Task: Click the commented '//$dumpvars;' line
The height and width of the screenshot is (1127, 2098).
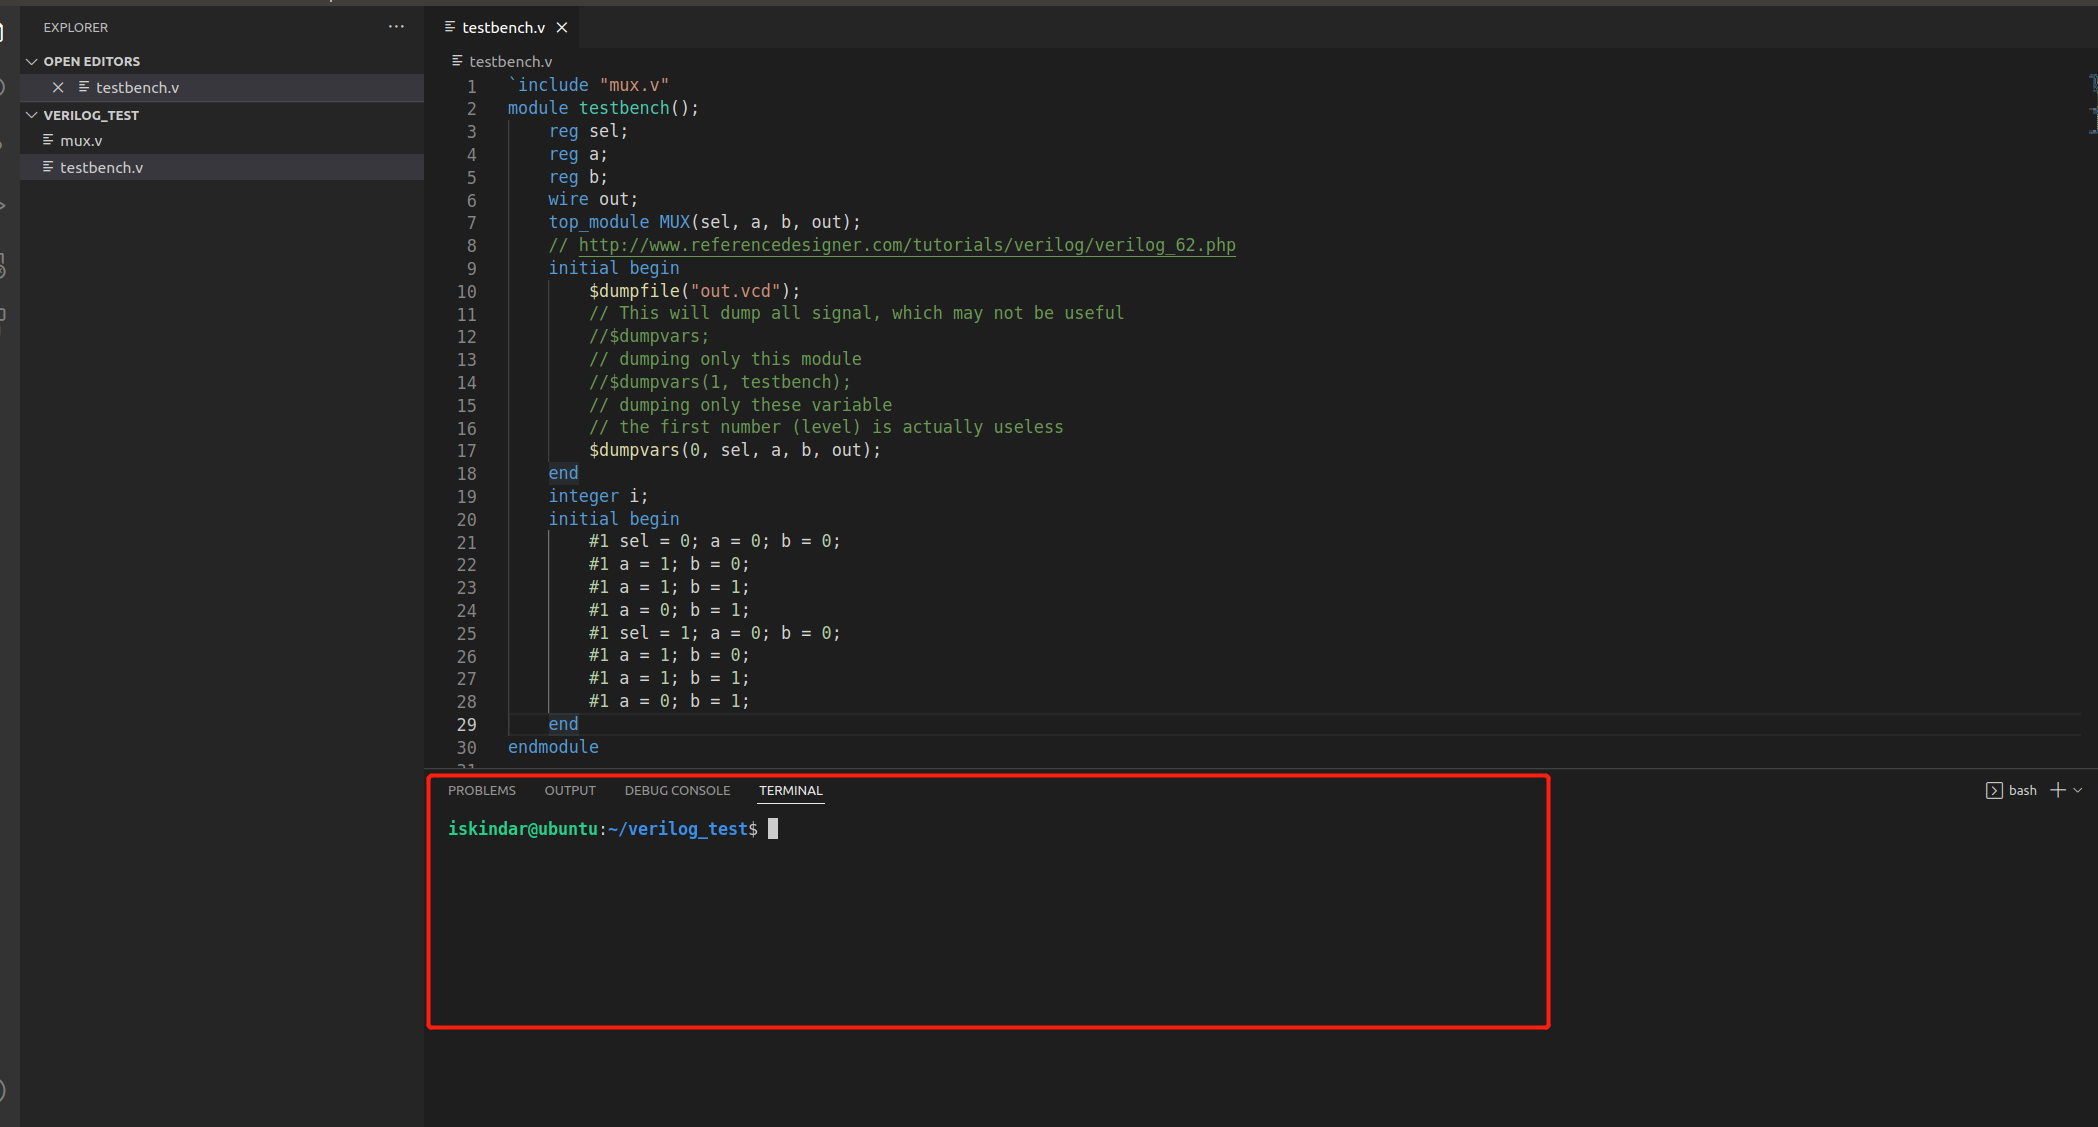Action: 649,336
